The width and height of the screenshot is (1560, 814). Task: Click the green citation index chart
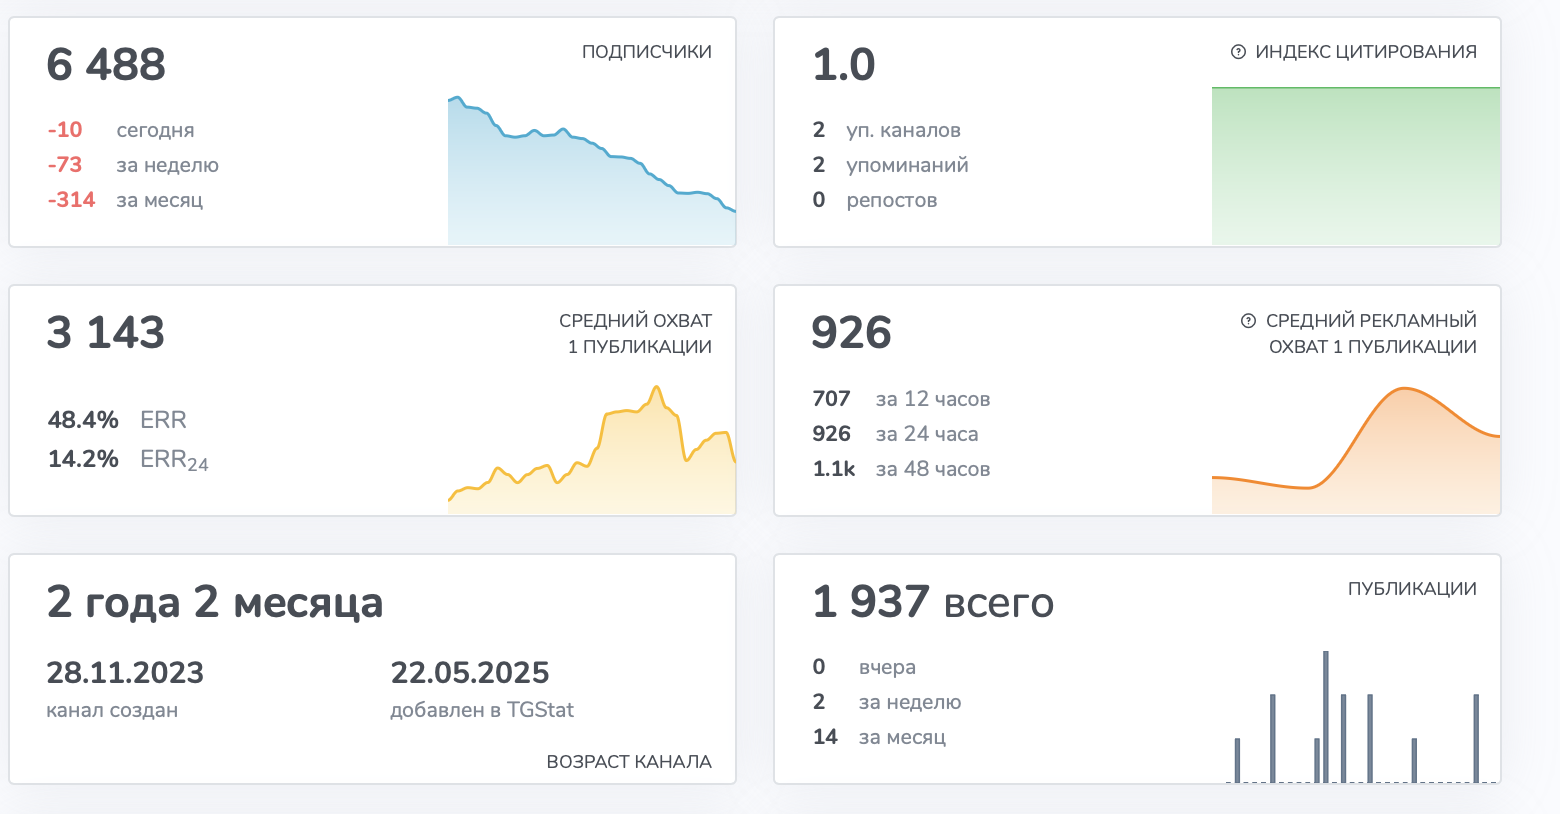click(x=1355, y=165)
